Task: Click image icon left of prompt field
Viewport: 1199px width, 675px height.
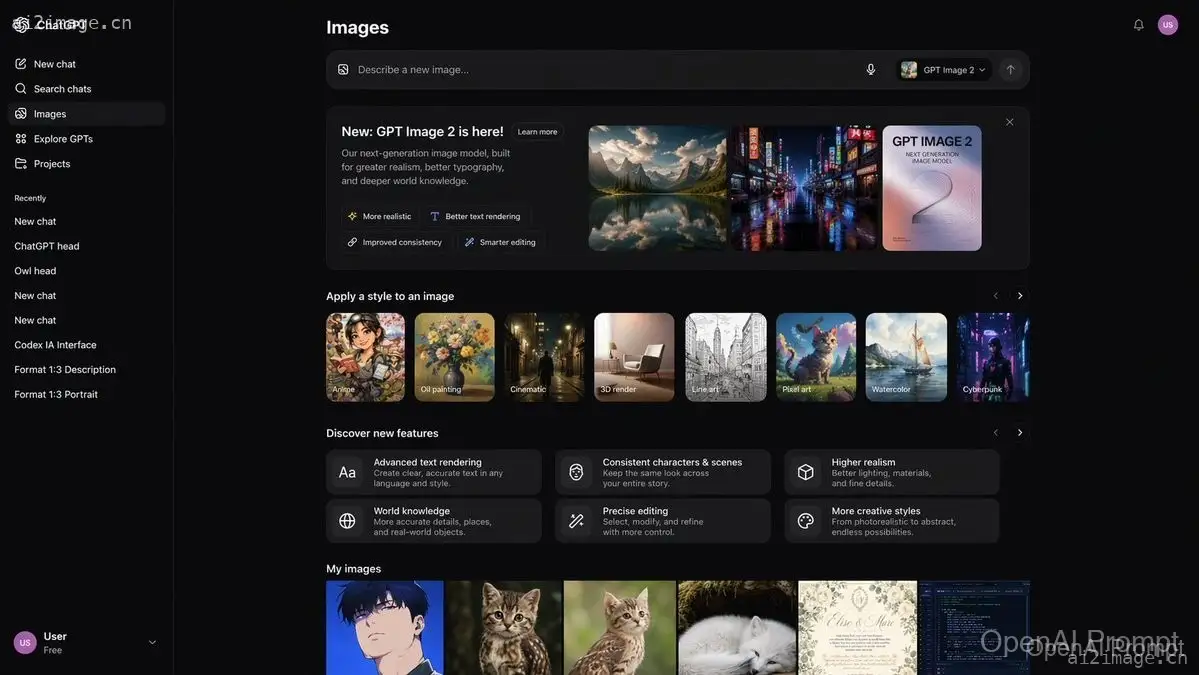Action: [343, 70]
